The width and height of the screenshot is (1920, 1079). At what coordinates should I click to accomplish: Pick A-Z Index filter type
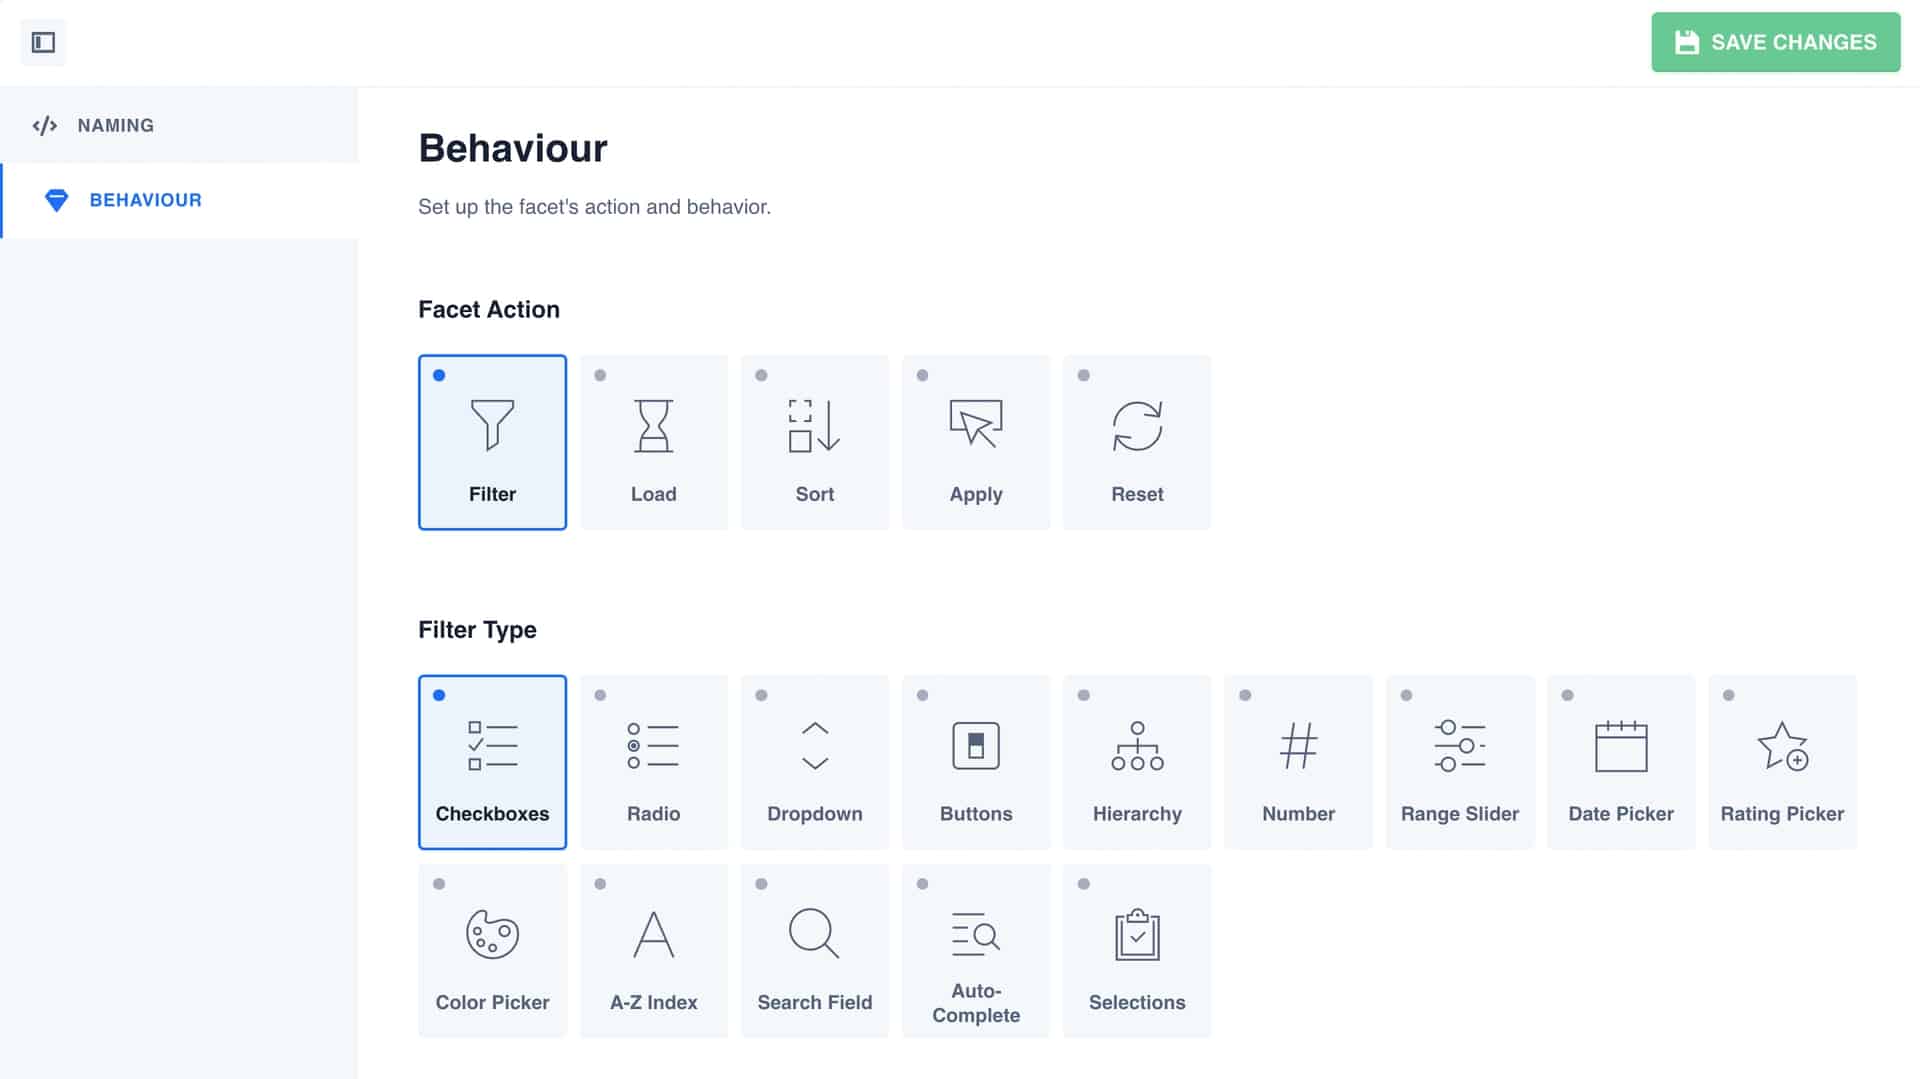(x=654, y=951)
